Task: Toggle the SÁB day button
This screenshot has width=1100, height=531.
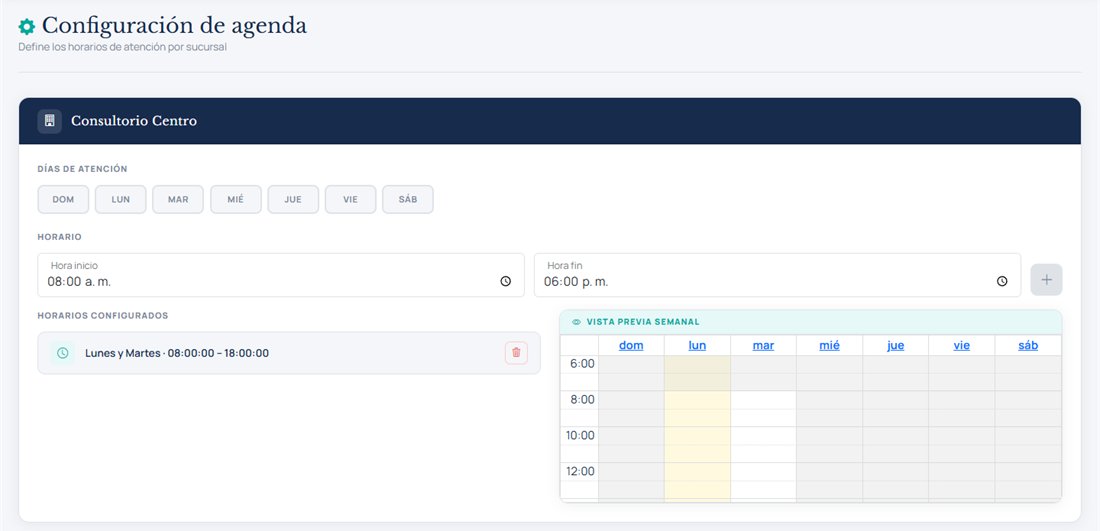Action: click(408, 199)
